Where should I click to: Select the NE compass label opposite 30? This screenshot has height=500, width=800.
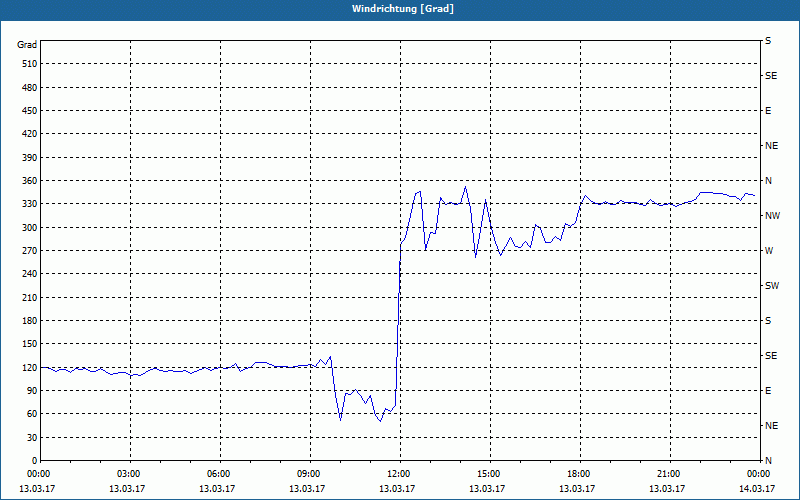click(771, 426)
